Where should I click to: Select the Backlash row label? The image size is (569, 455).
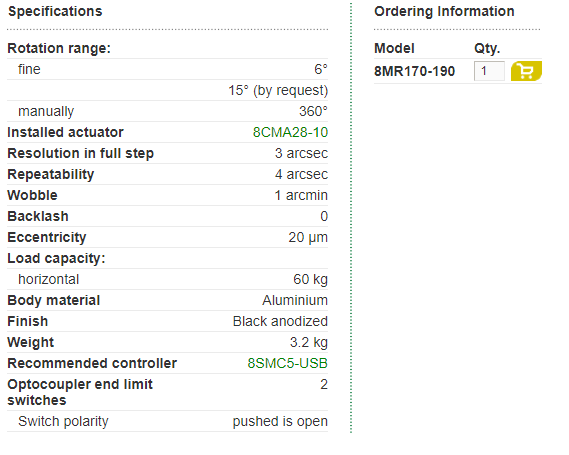[x=38, y=216]
